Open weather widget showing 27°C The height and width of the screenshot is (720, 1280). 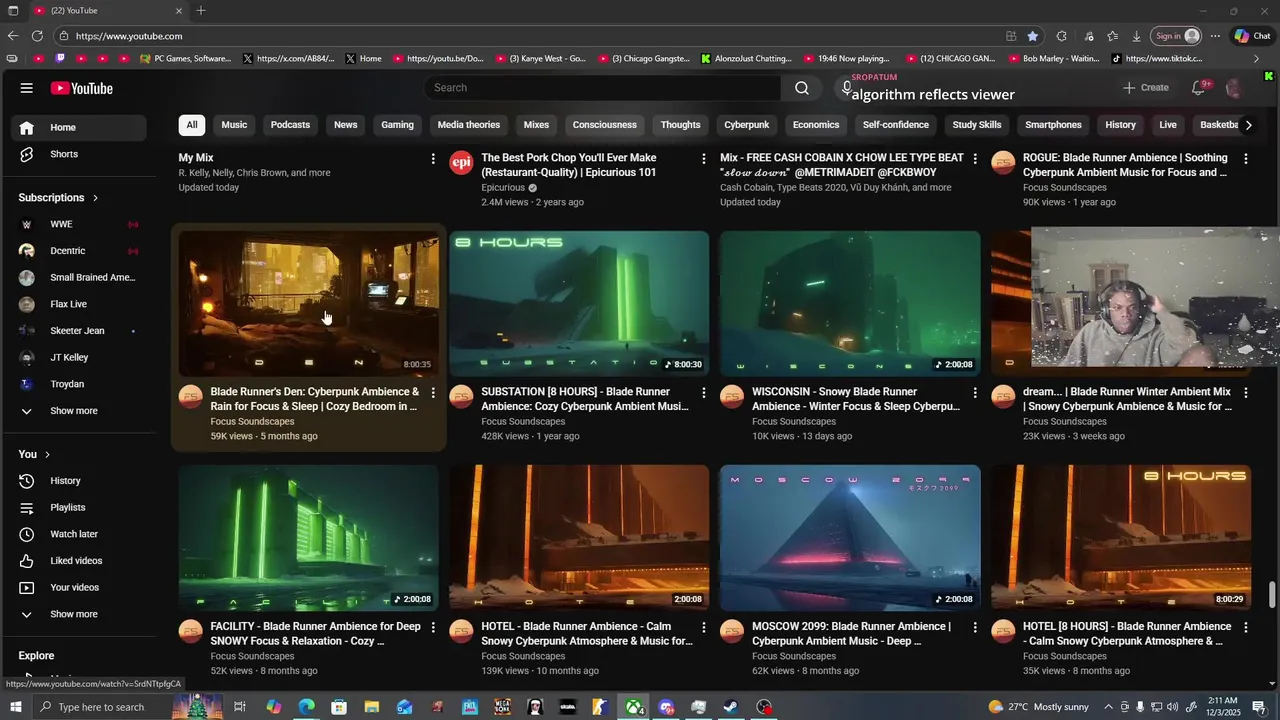[1038, 707]
